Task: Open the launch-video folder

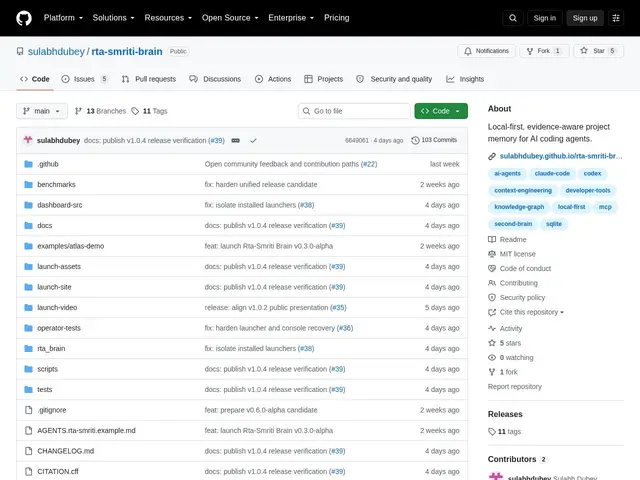Action: pos(57,307)
